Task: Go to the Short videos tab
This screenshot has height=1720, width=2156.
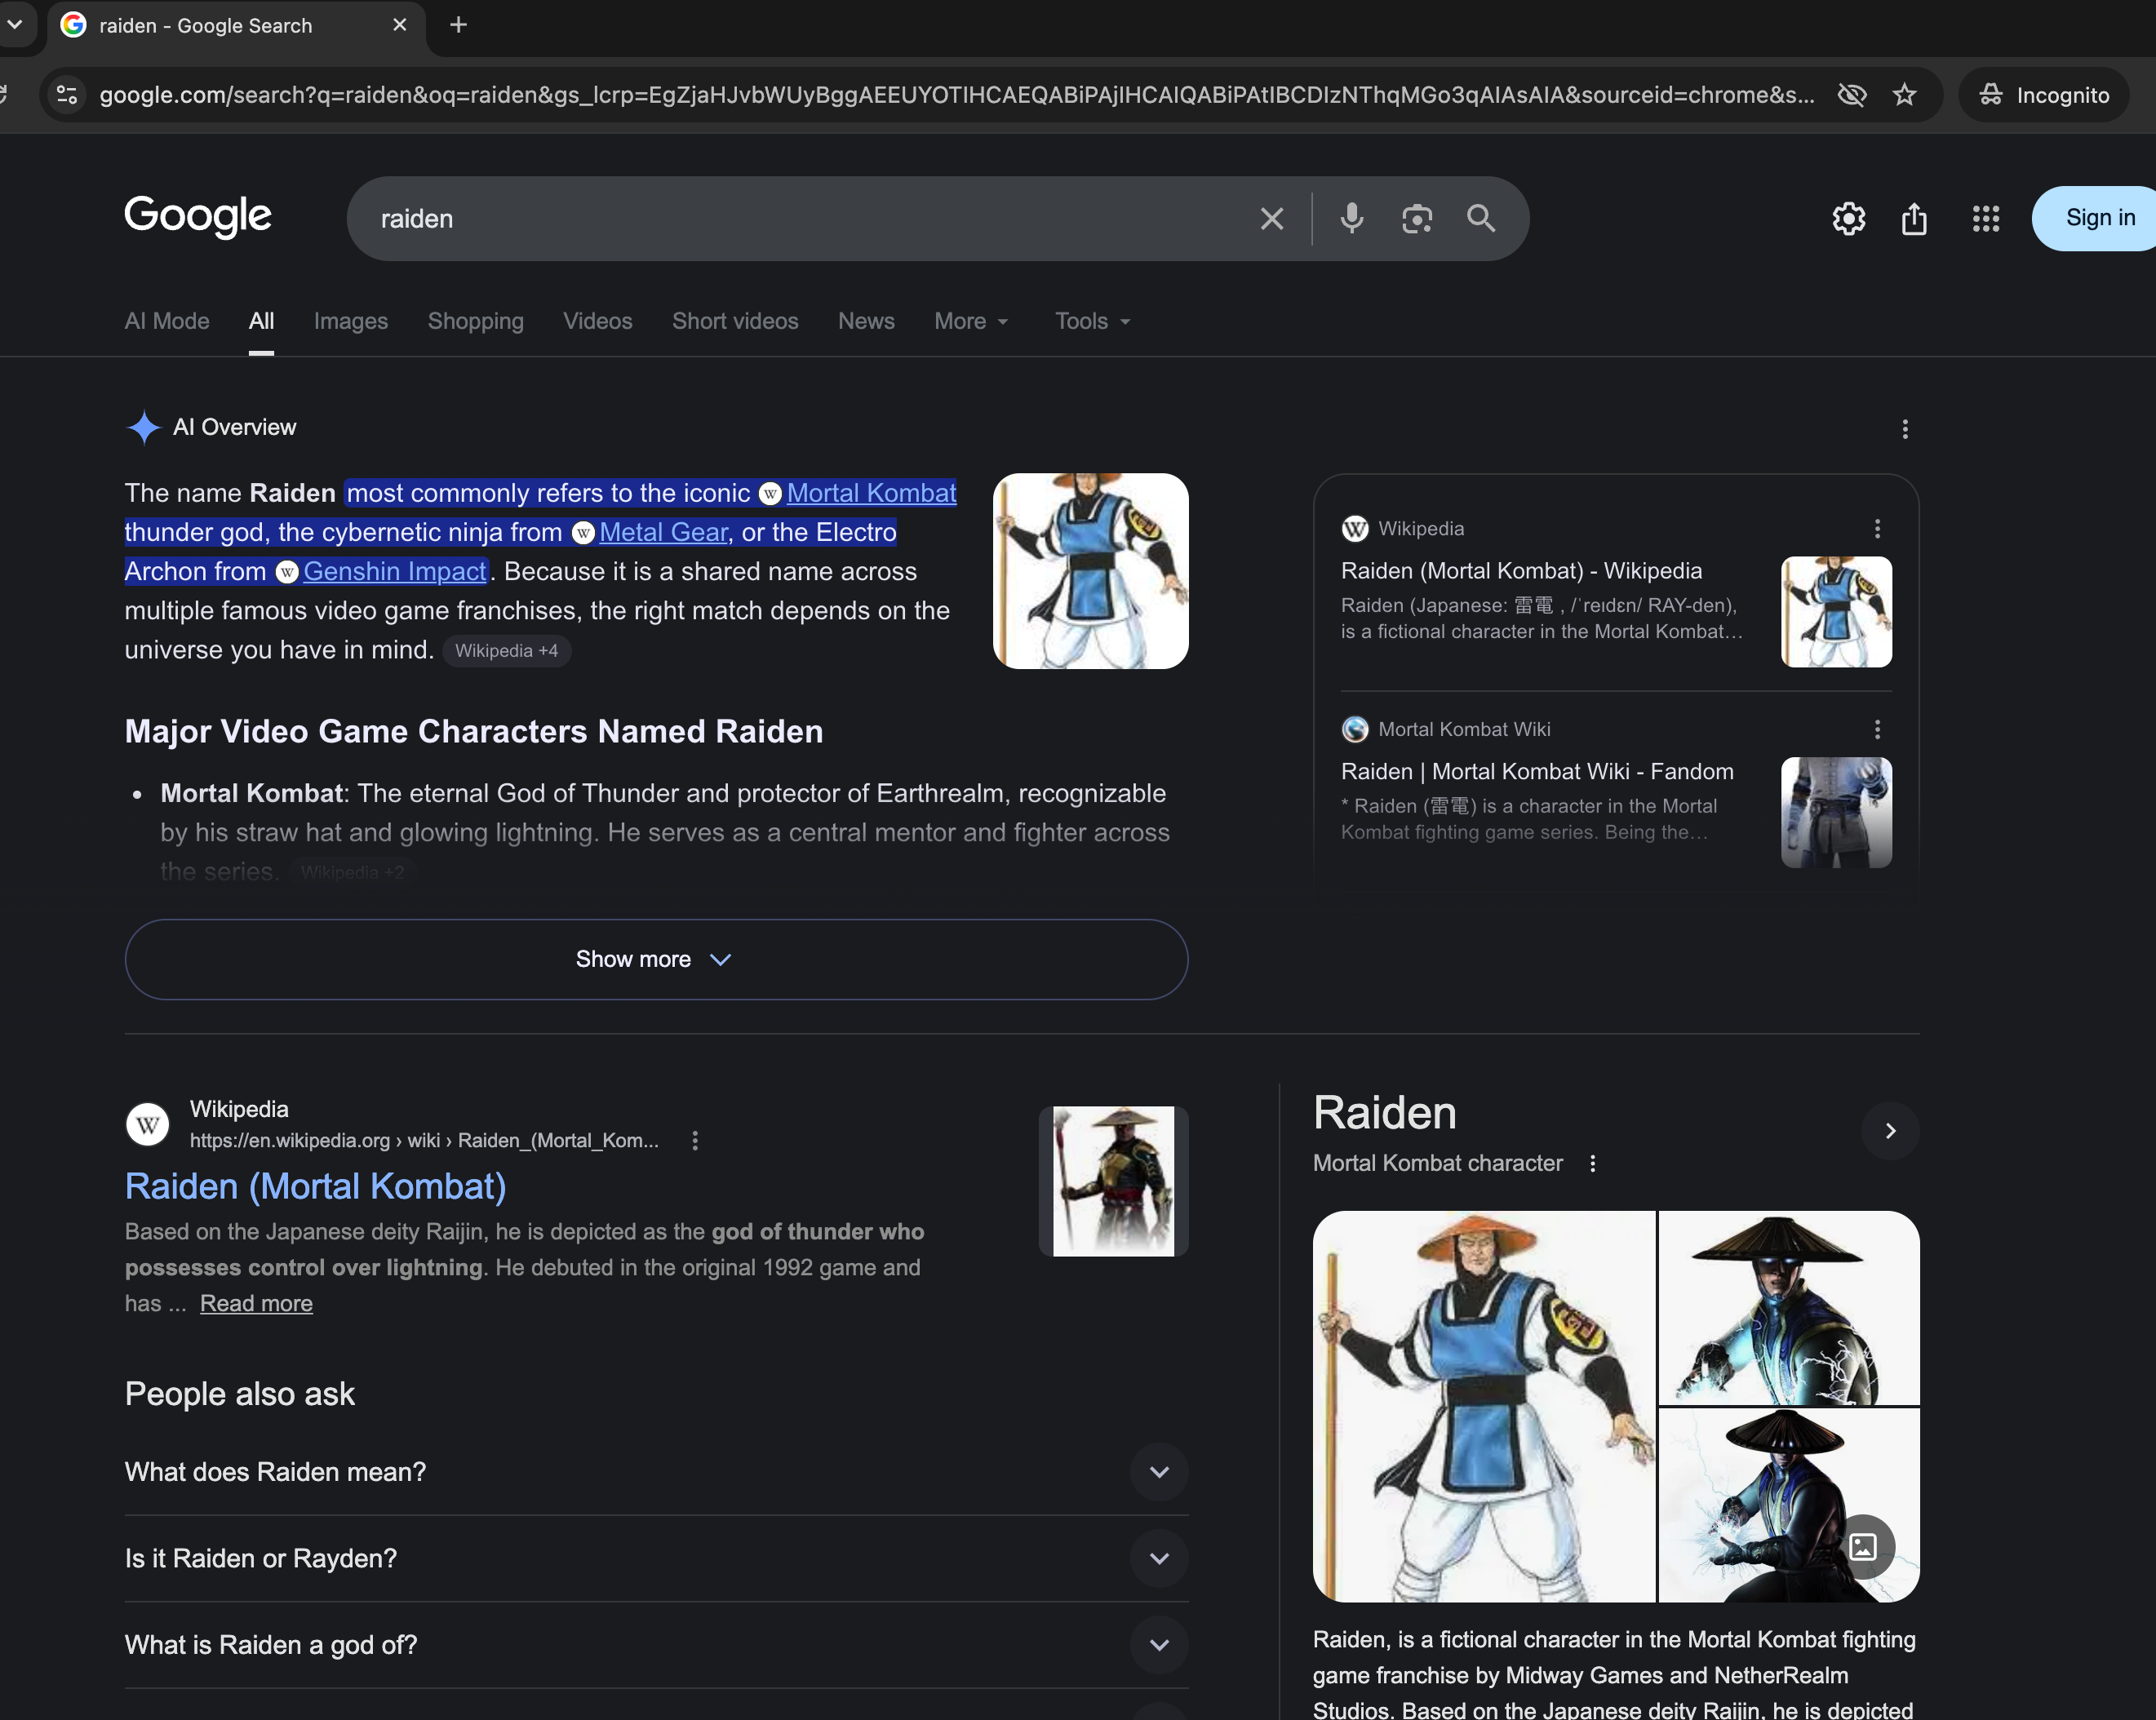Action: (735, 322)
